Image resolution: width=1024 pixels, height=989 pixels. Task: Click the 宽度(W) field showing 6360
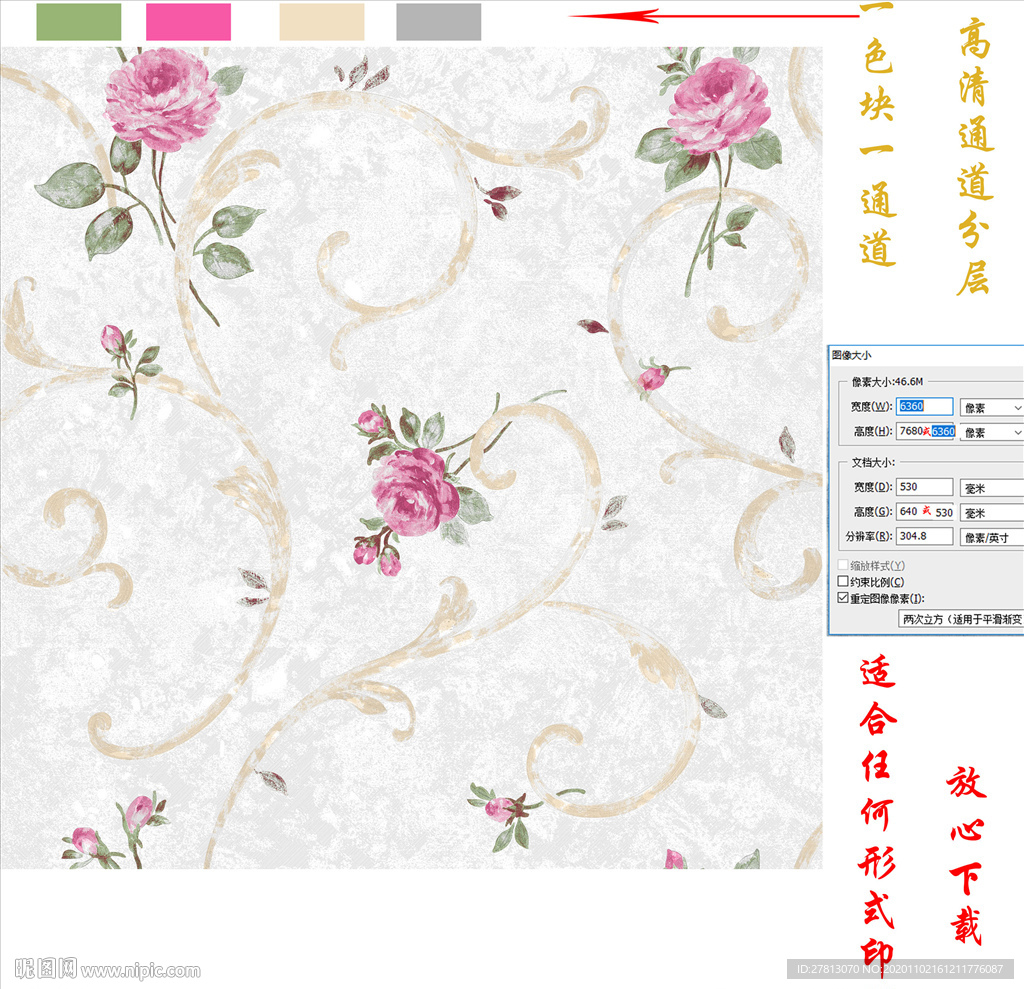coord(925,407)
